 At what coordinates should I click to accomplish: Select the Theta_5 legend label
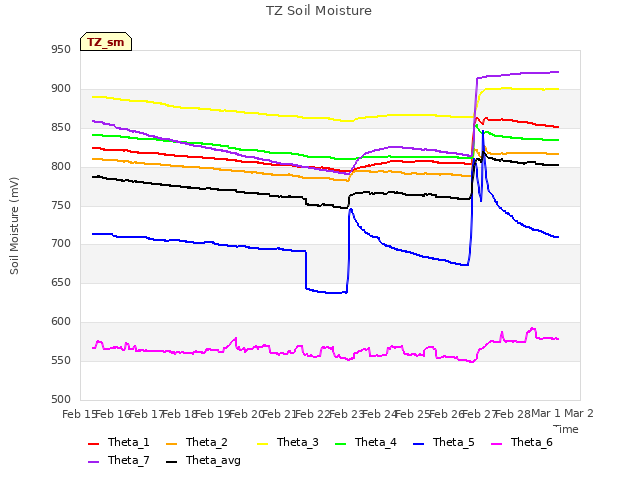(x=453, y=442)
